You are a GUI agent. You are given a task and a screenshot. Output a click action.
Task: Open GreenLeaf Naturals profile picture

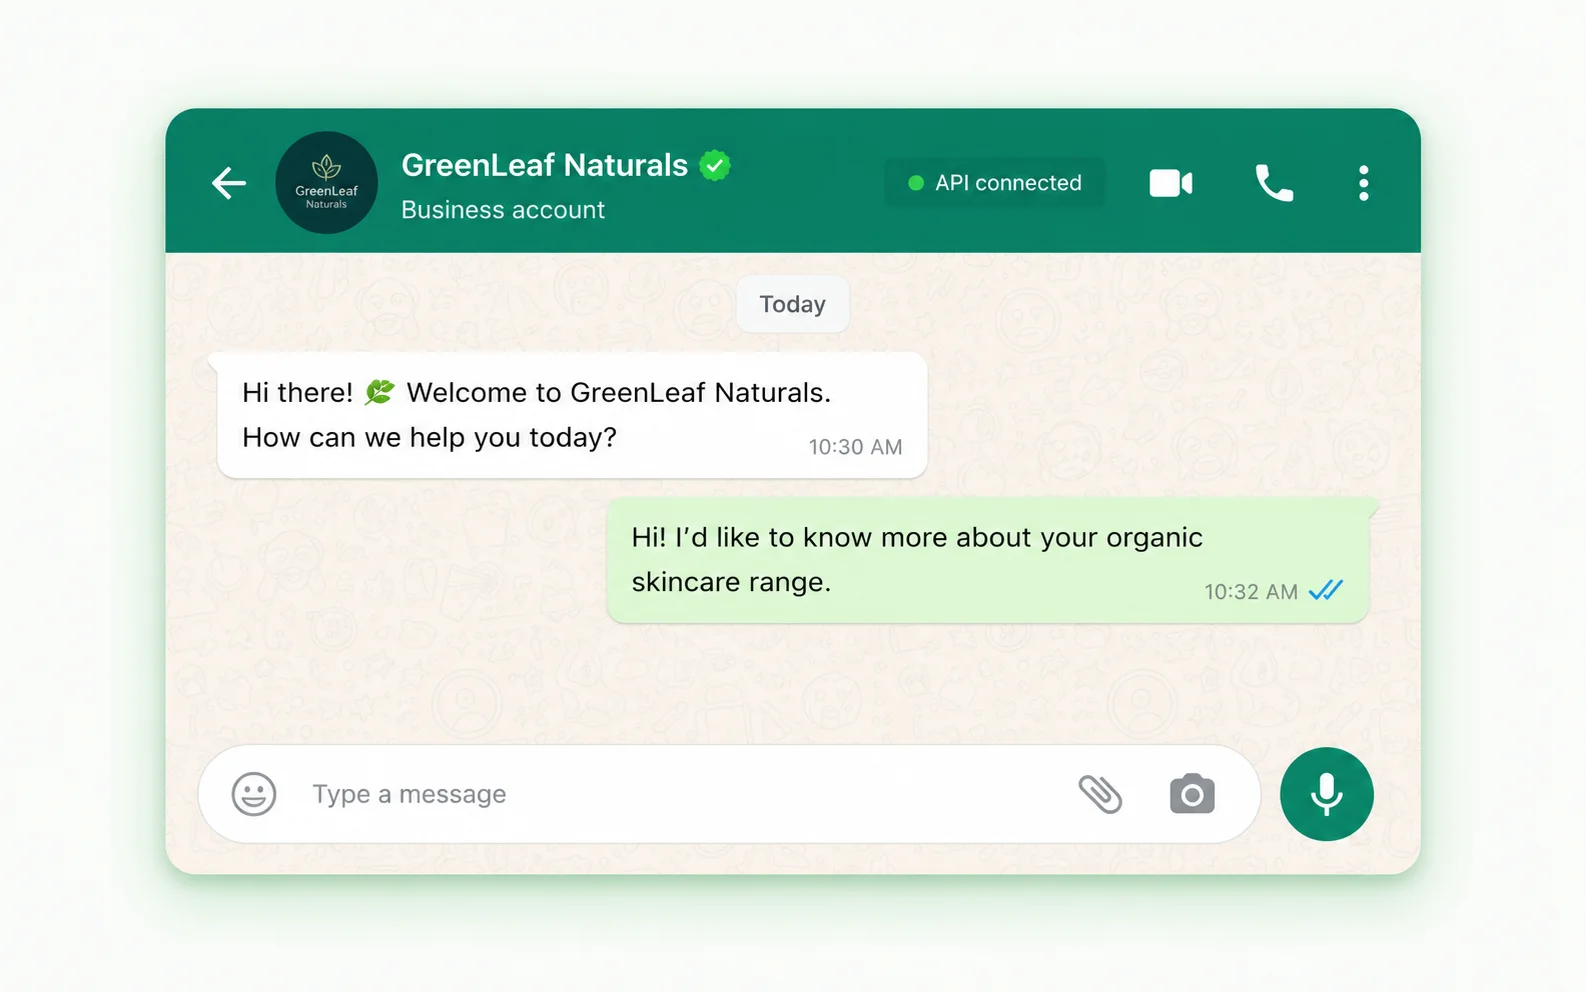click(326, 183)
